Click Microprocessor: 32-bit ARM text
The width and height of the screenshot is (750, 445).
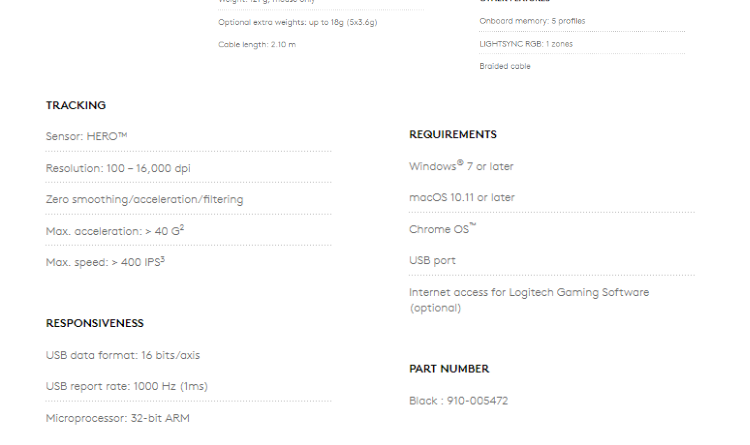(118, 418)
